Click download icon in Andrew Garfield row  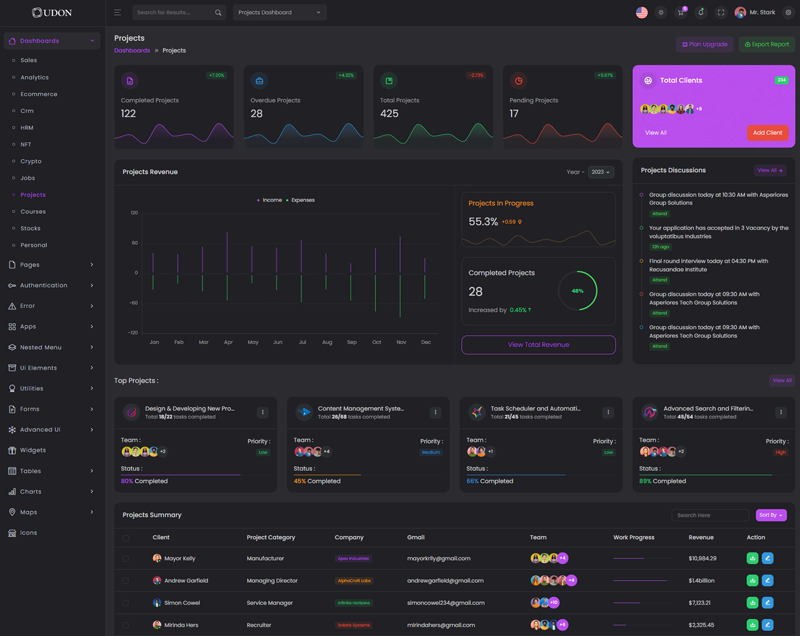coord(752,580)
